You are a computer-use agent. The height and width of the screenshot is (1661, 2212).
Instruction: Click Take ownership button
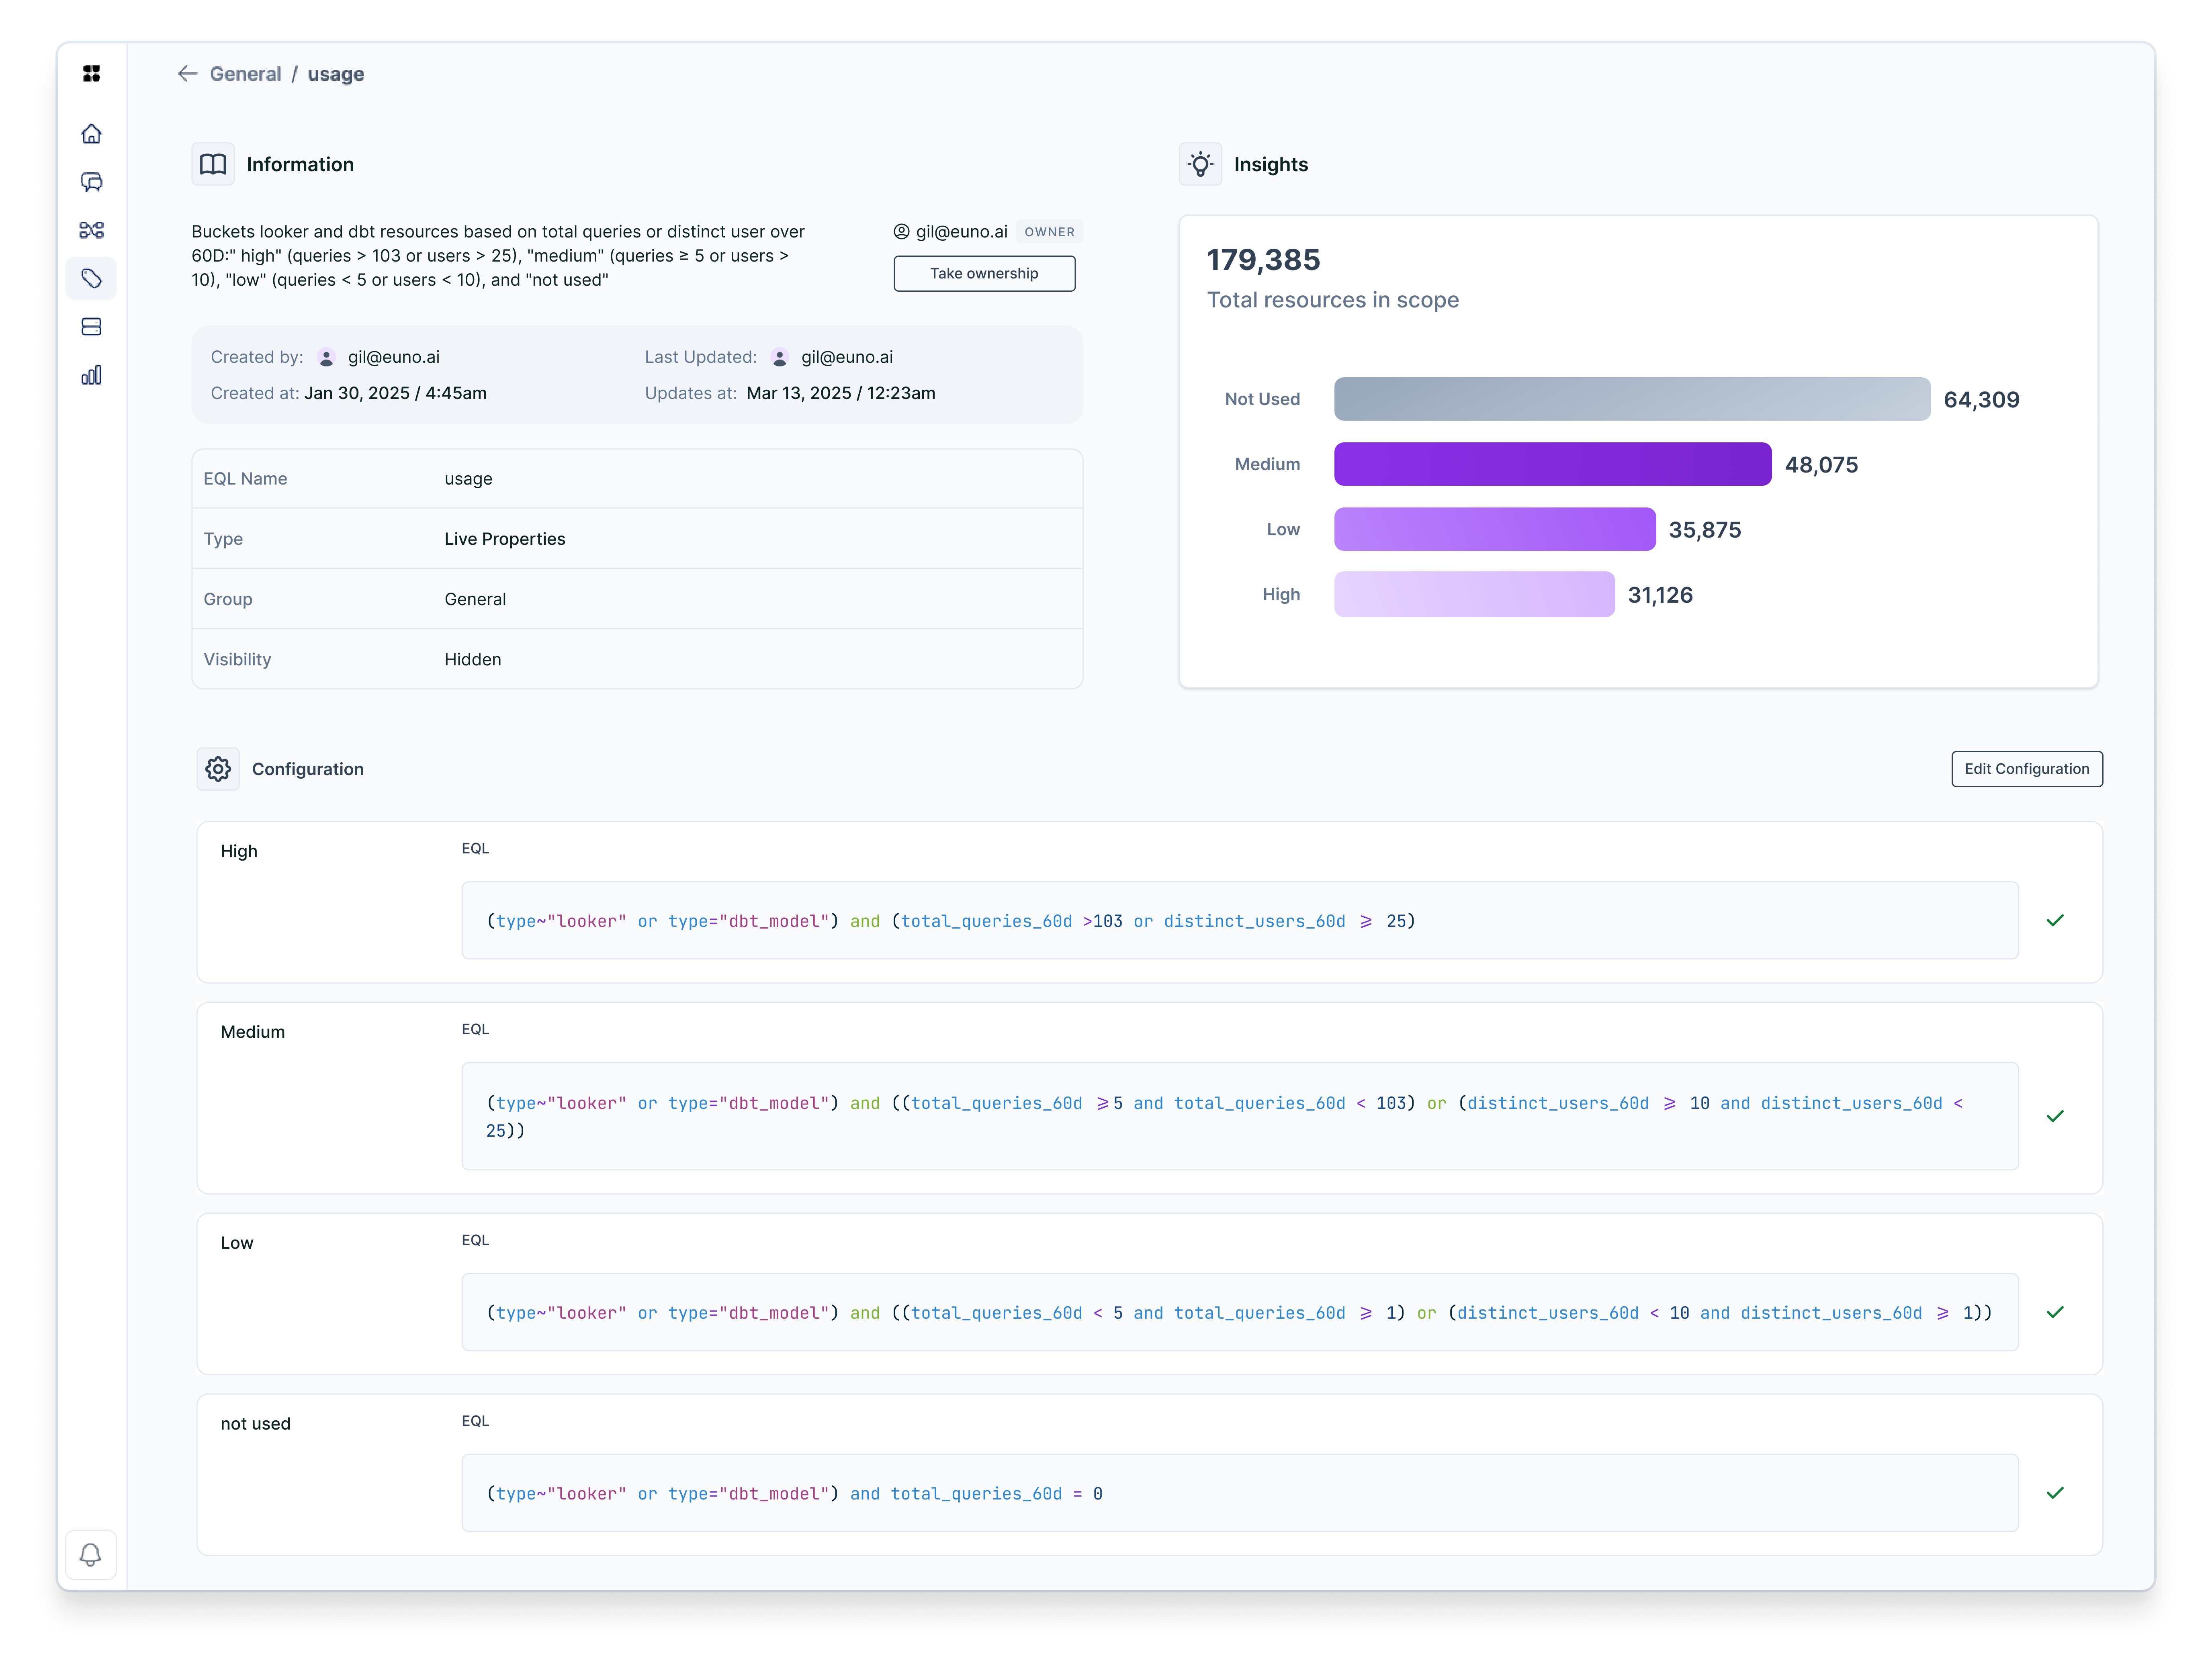(984, 274)
